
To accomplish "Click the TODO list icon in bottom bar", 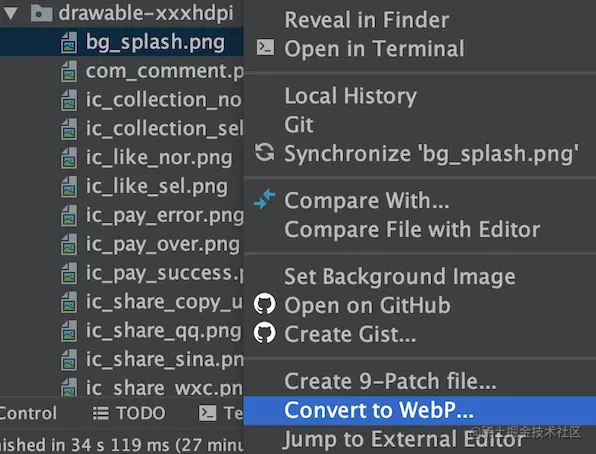I will pos(101,413).
